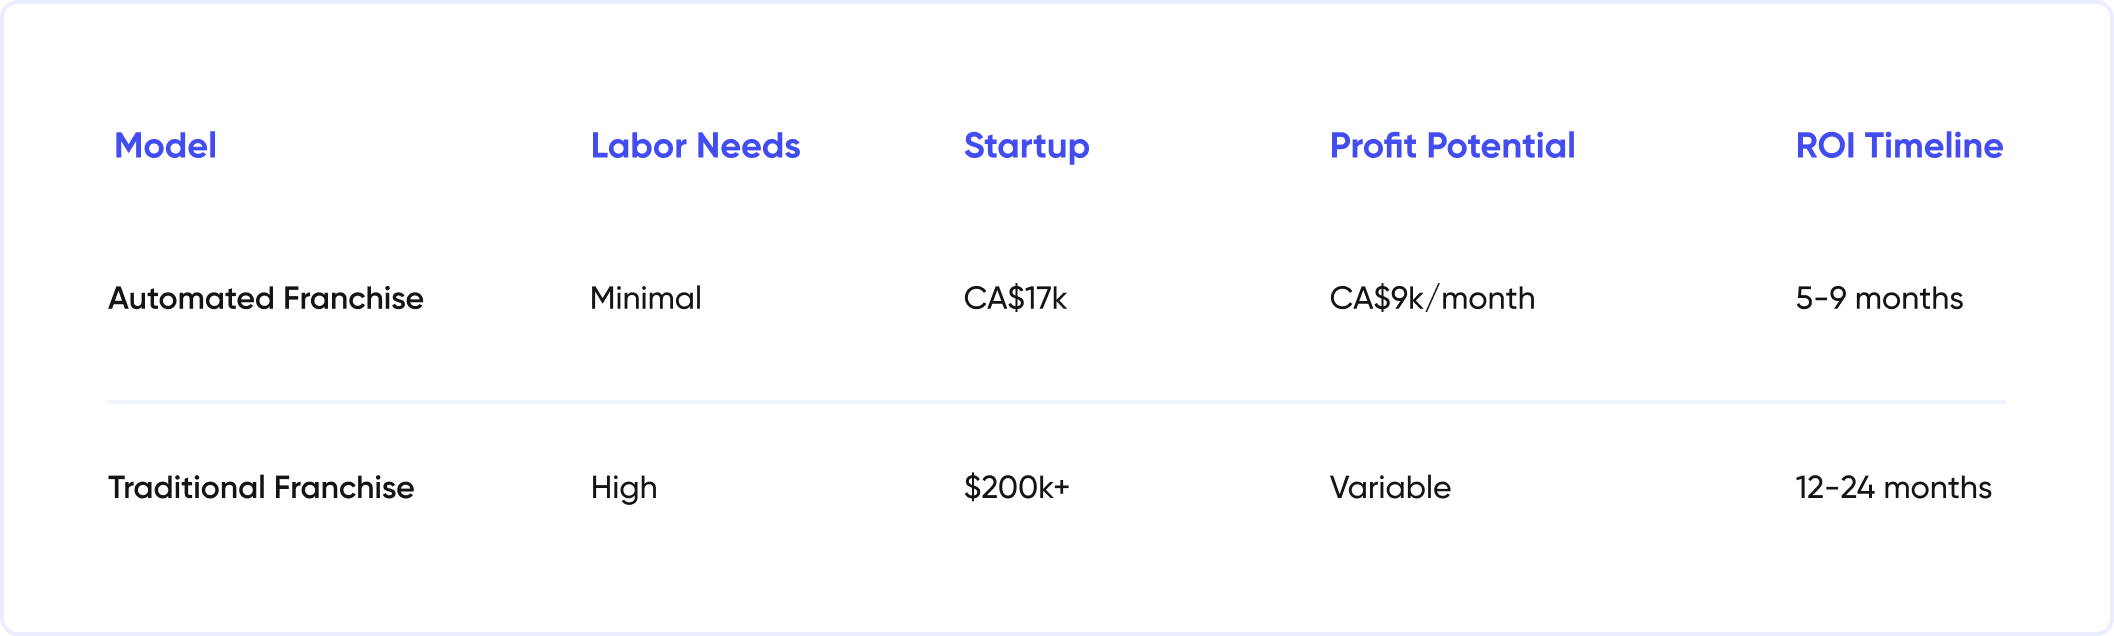The image size is (2114, 636).
Task: Select the Minimal labor needs cell
Action: [645, 298]
